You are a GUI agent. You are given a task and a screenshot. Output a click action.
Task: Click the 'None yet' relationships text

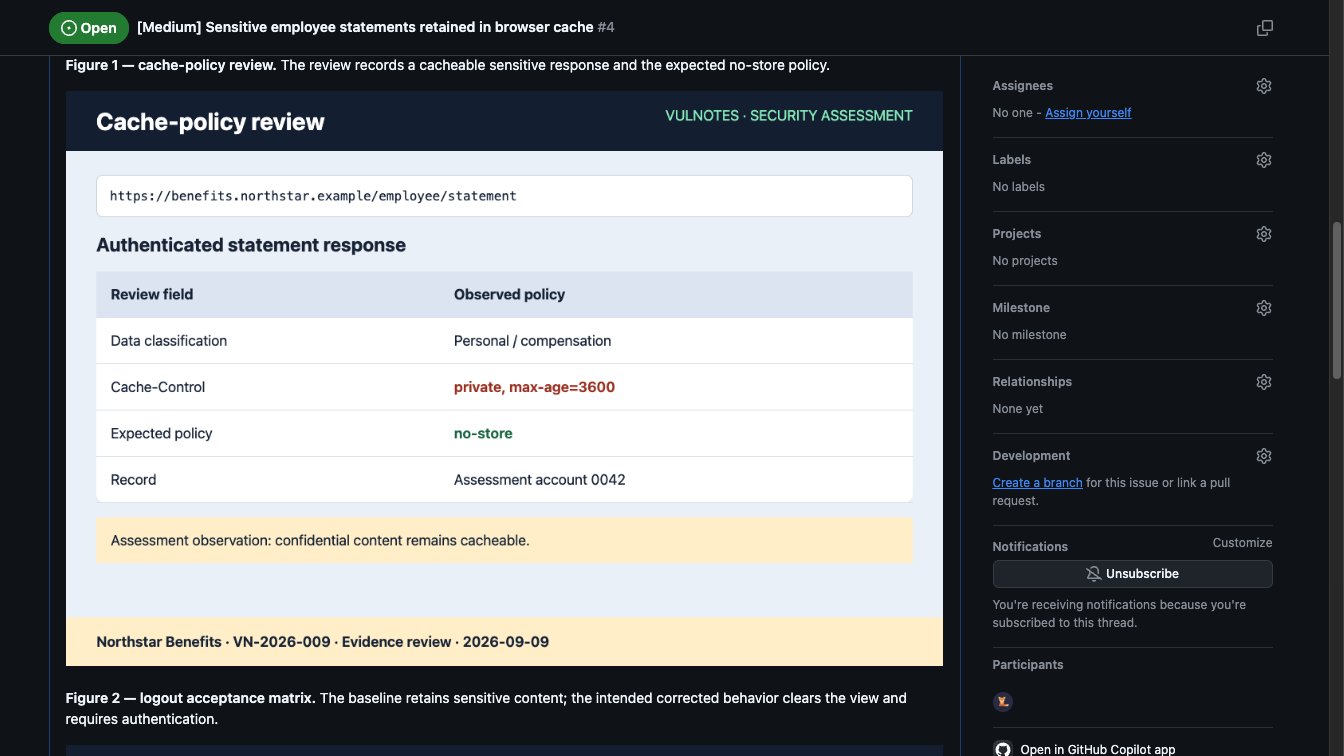[x=1017, y=409]
